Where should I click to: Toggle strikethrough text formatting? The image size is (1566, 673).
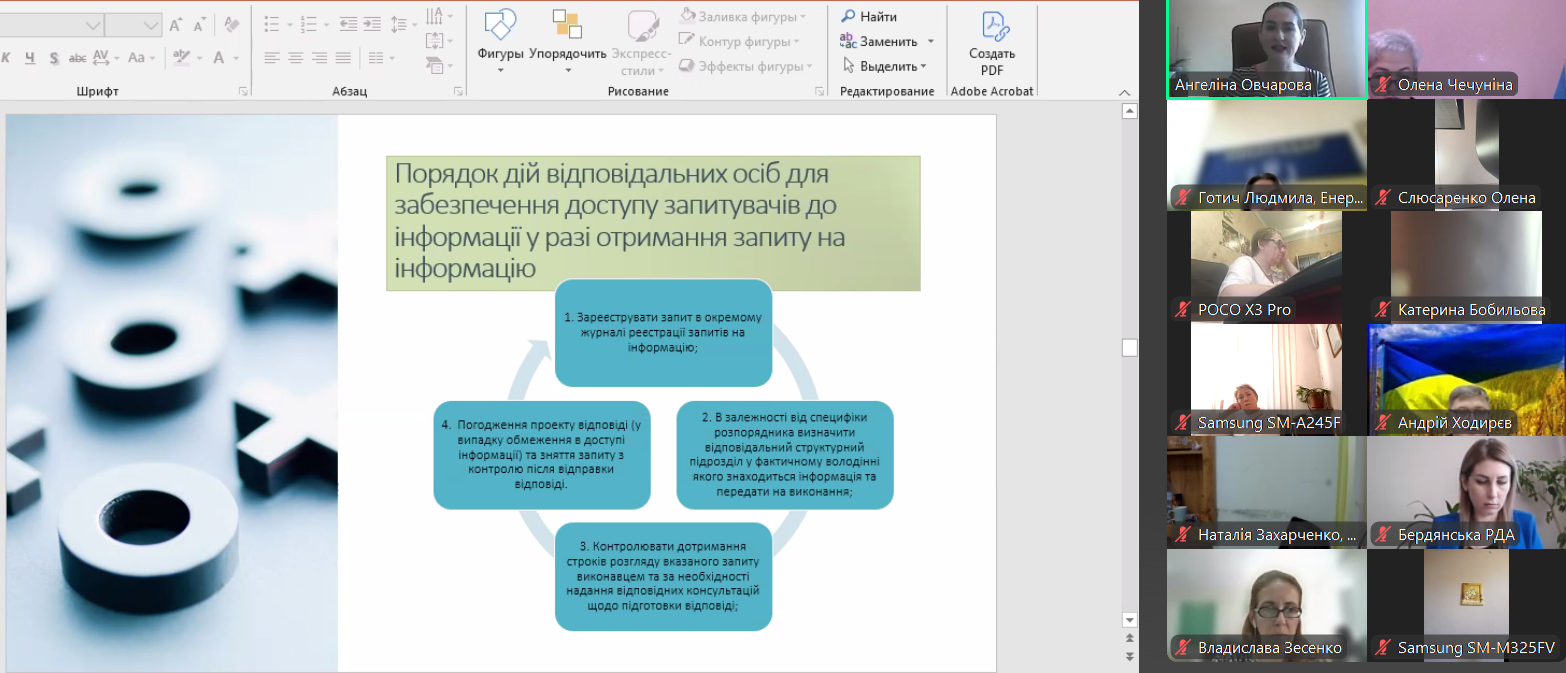pos(78,58)
